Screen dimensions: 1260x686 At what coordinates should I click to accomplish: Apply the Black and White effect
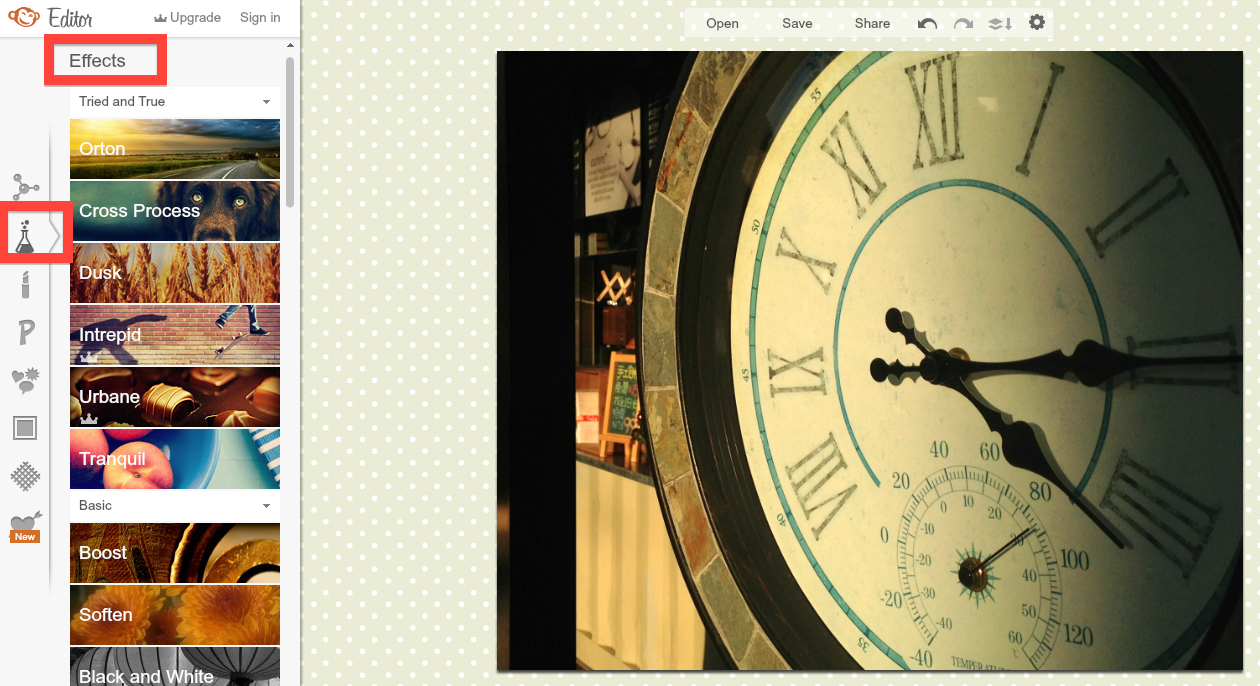coord(175,667)
